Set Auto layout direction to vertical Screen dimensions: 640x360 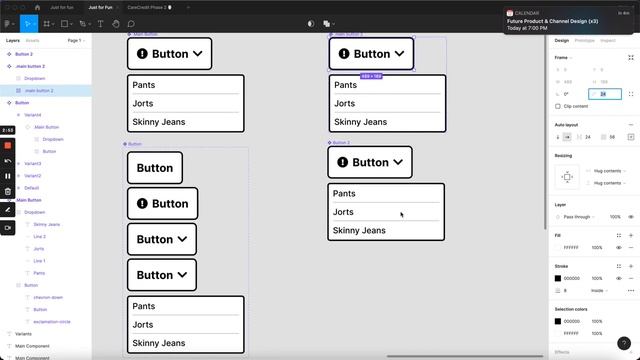pyautogui.click(x=558, y=137)
